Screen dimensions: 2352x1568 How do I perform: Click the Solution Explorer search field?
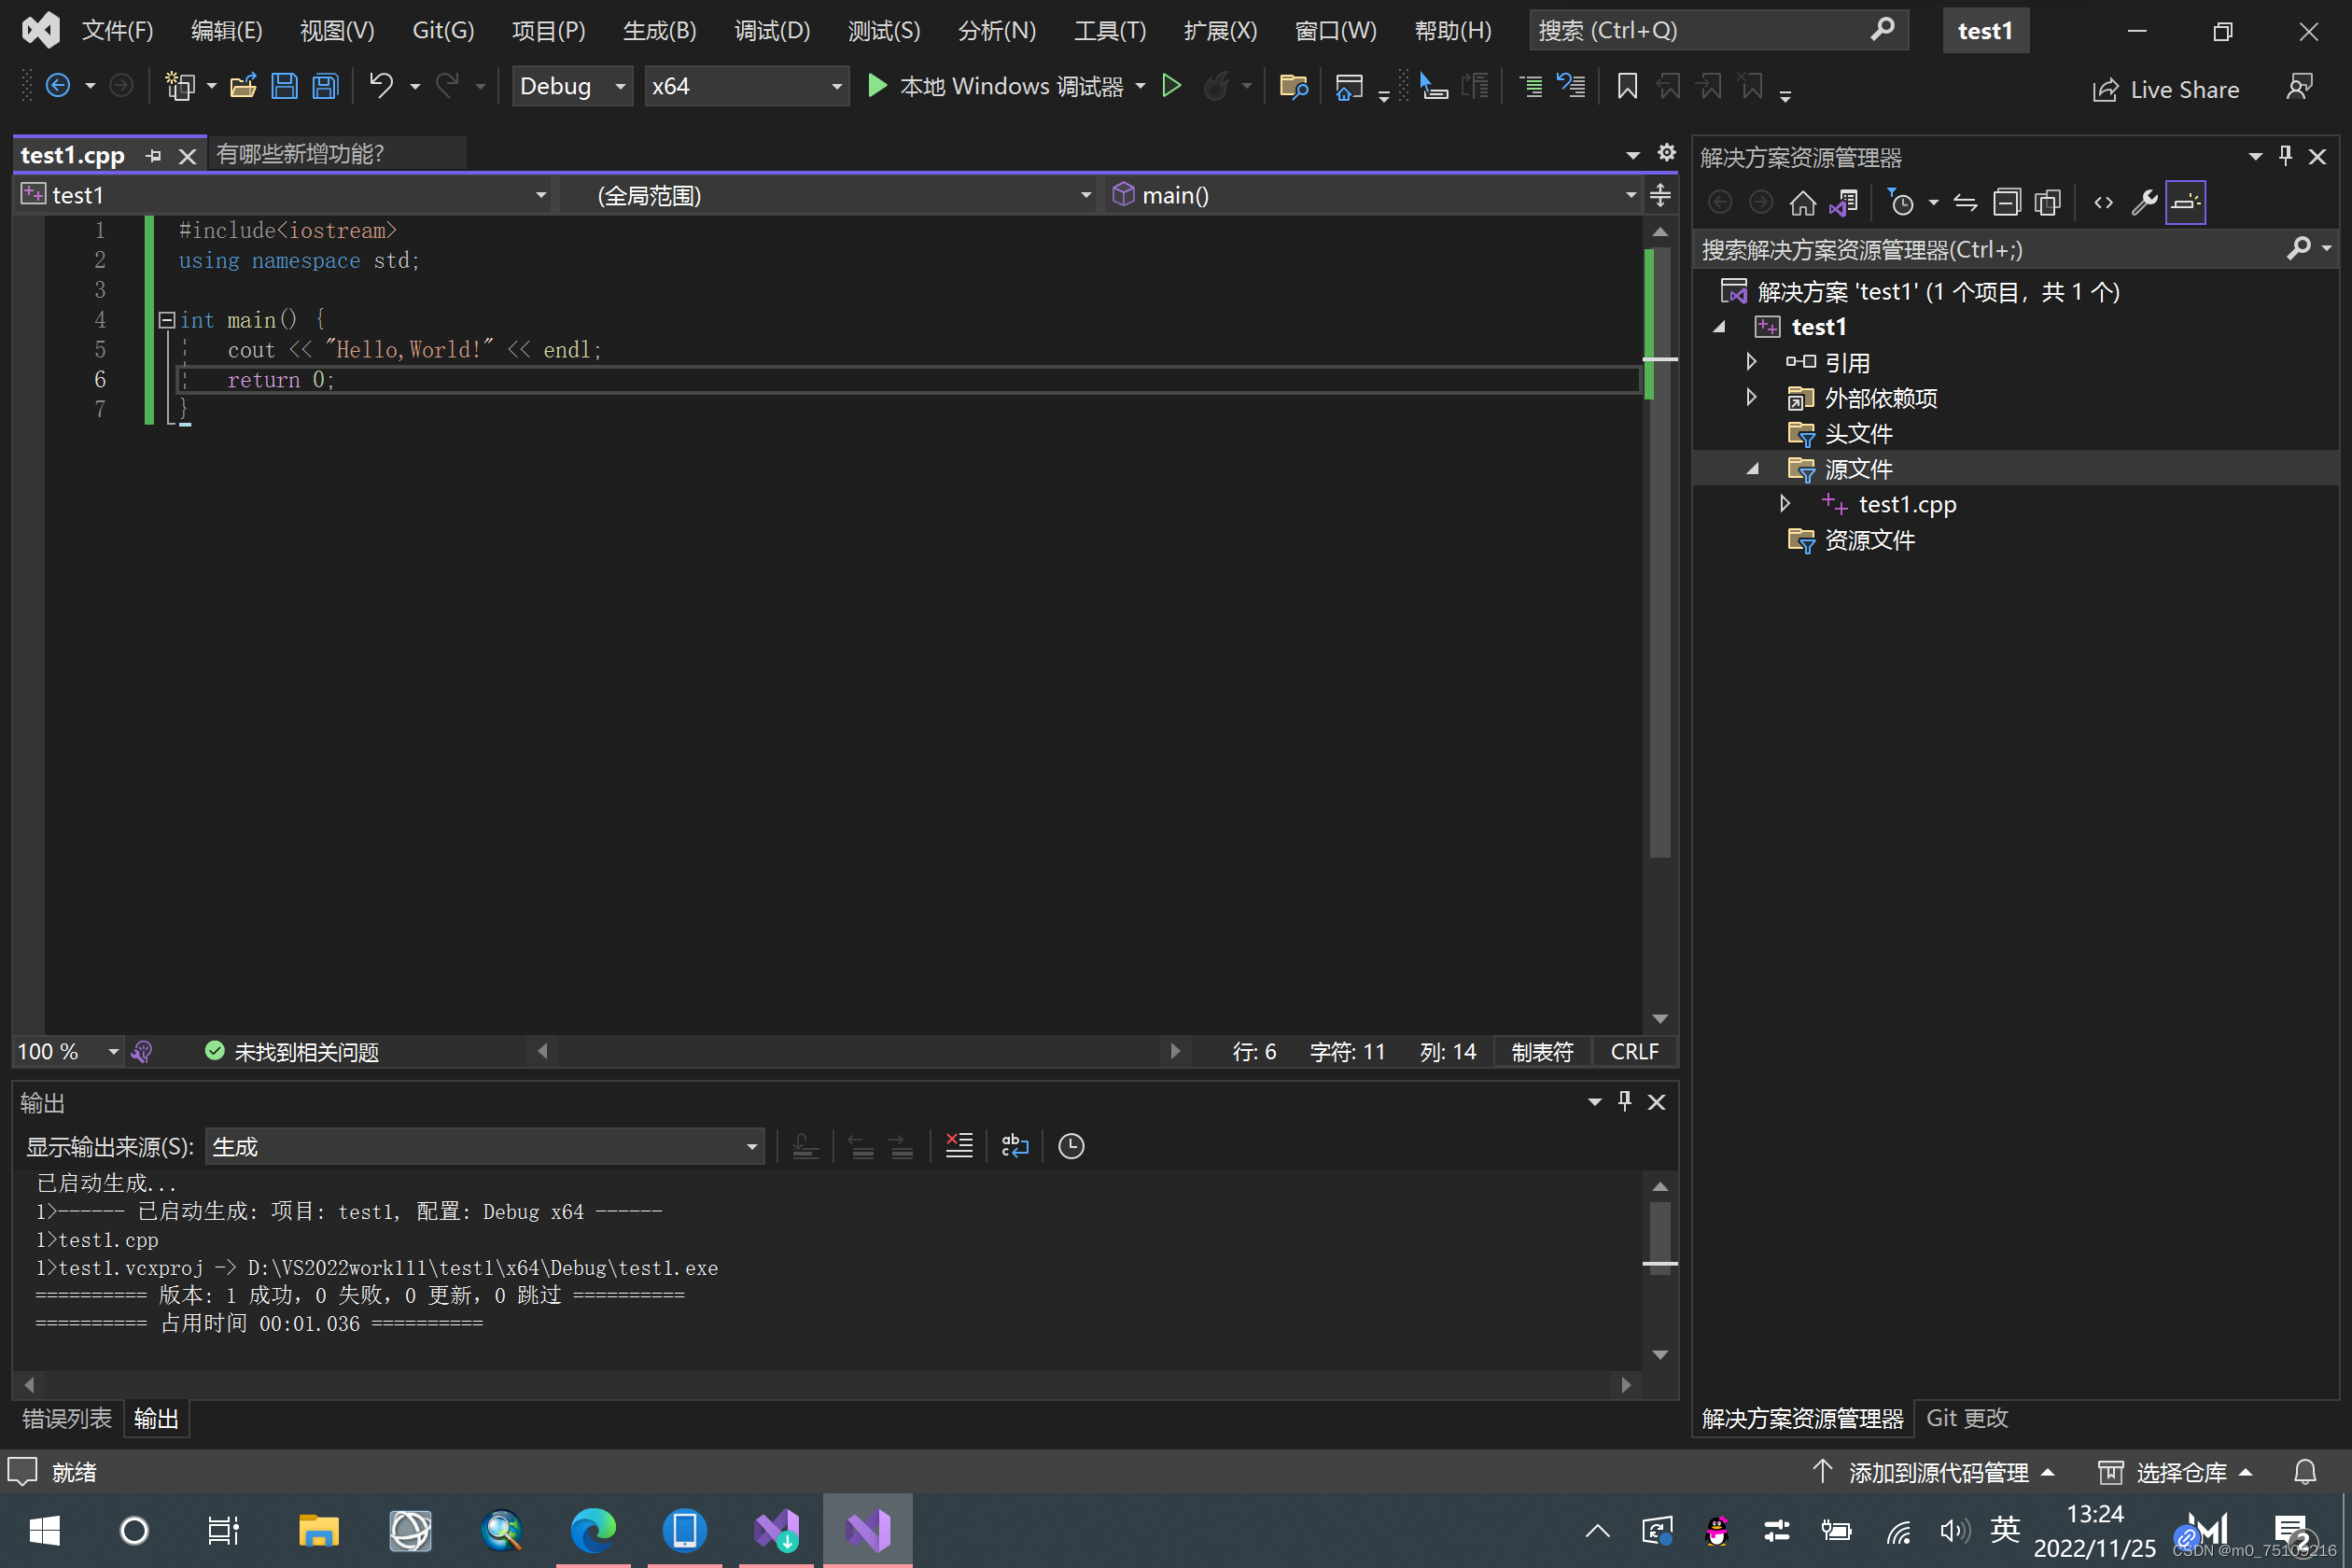(2014, 249)
